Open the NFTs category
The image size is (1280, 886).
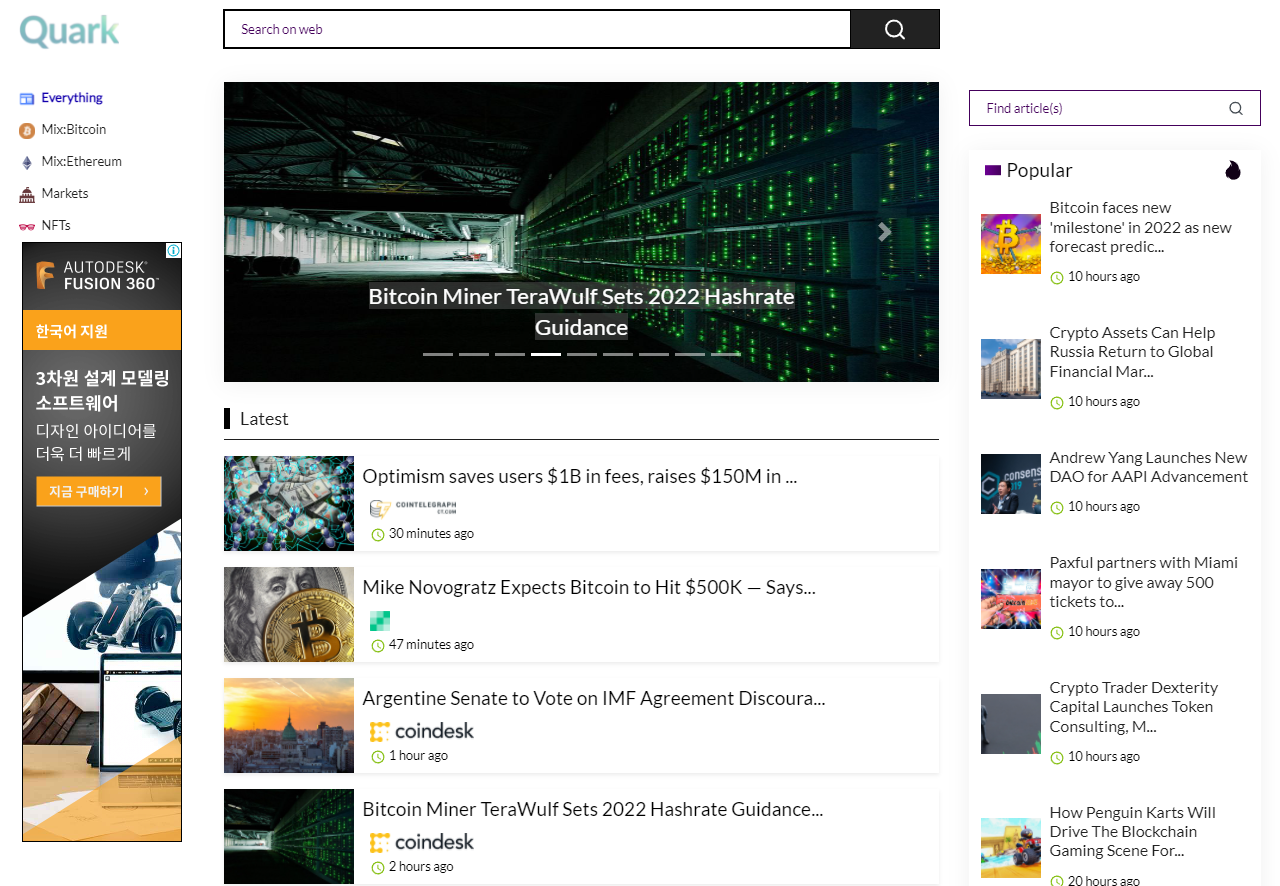click(56, 226)
